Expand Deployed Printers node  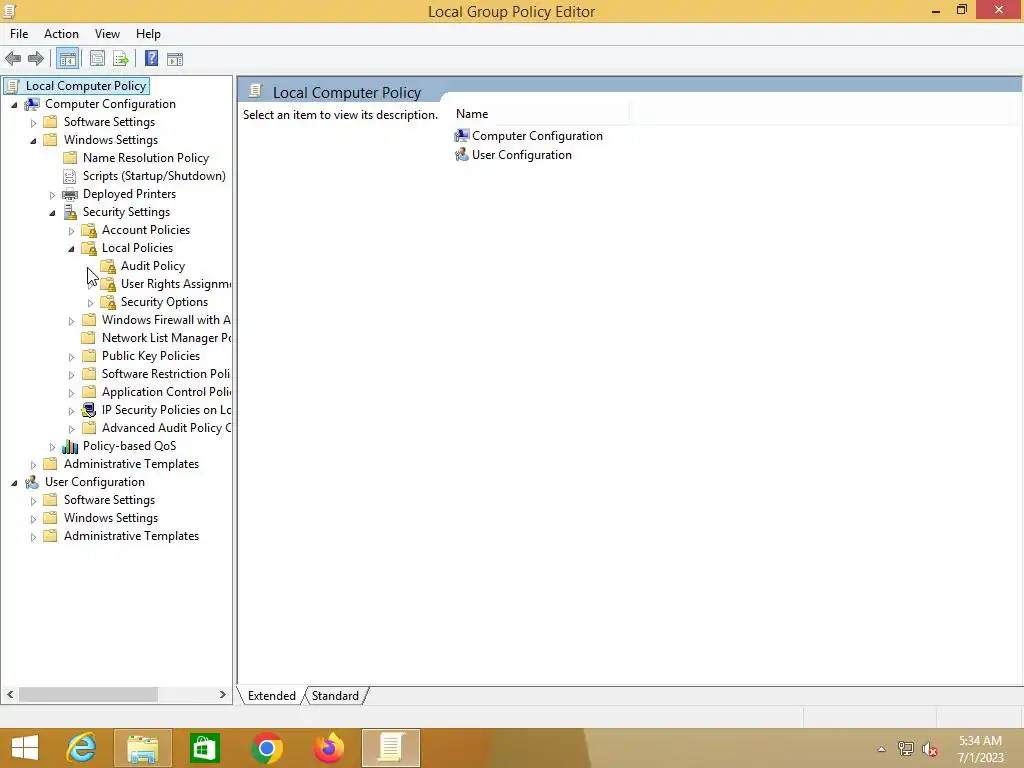click(x=52, y=195)
